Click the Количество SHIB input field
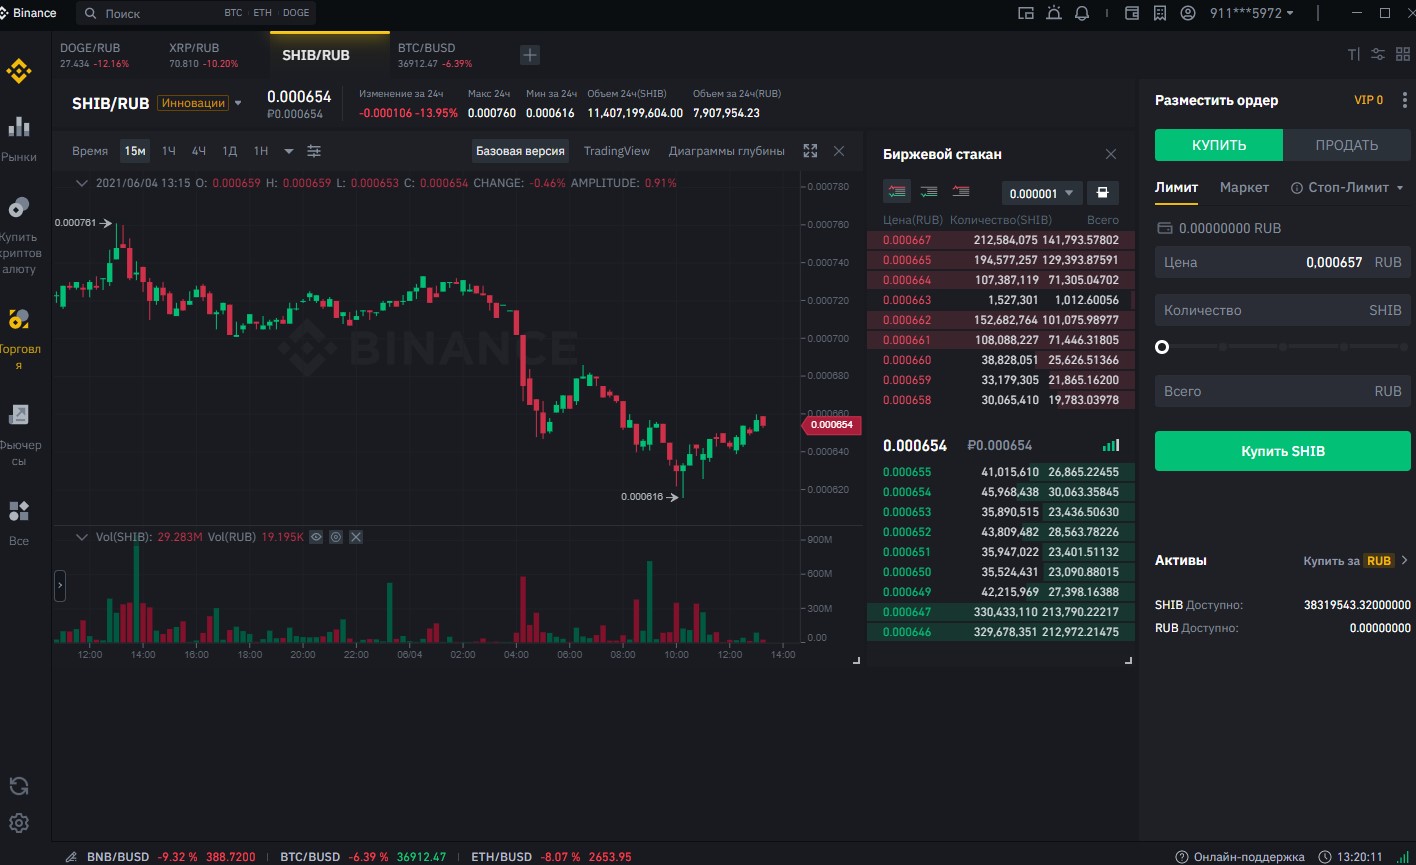The width and height of the screenshot is (1416, 865). [x=1283, y=310]
